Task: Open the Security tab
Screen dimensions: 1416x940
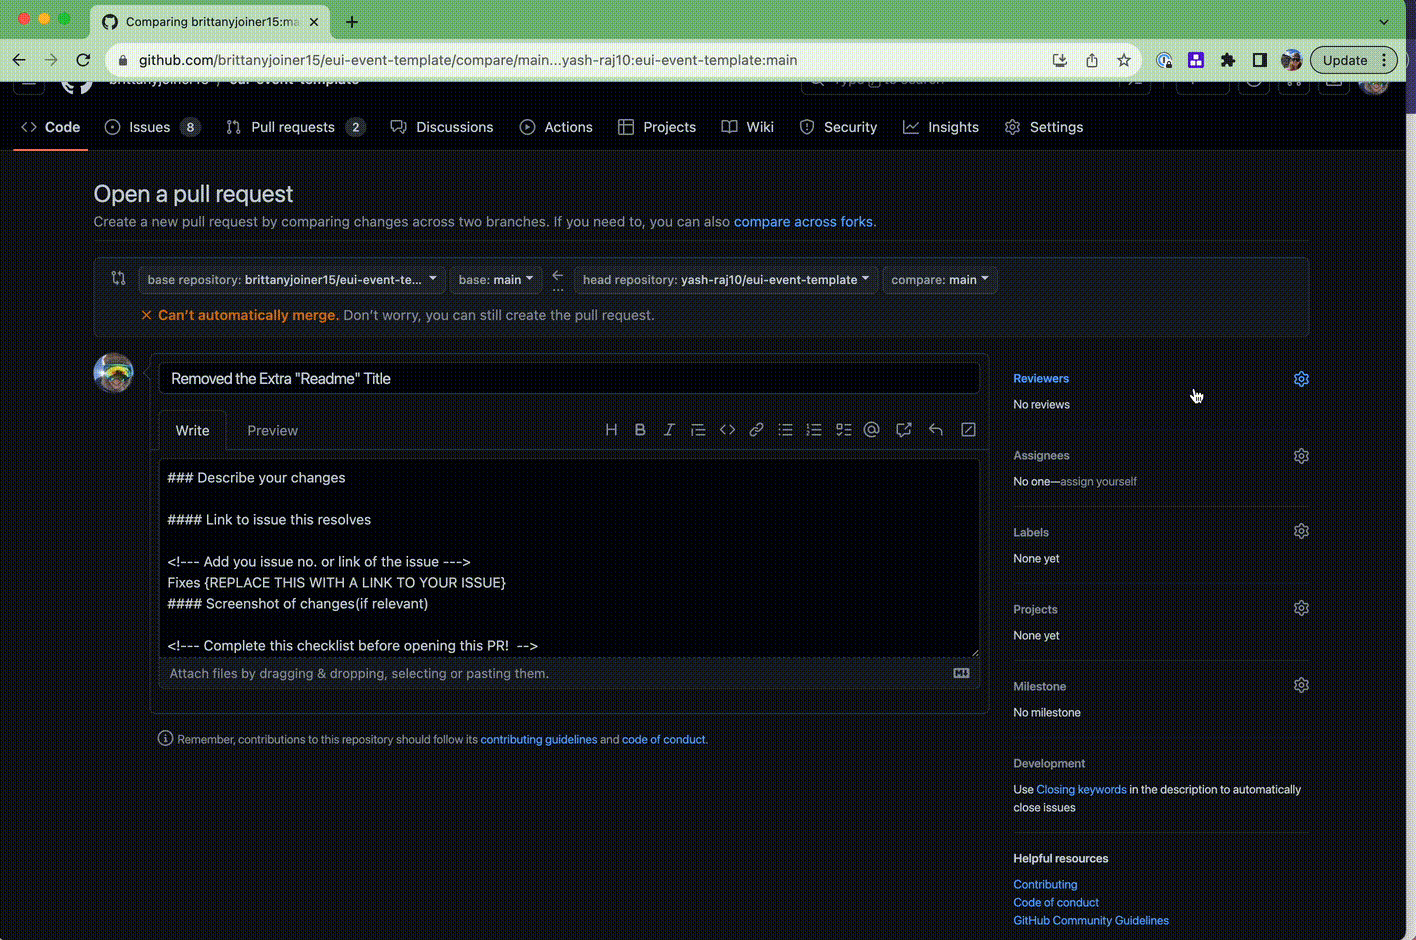Action: click(x=838, y=127)
